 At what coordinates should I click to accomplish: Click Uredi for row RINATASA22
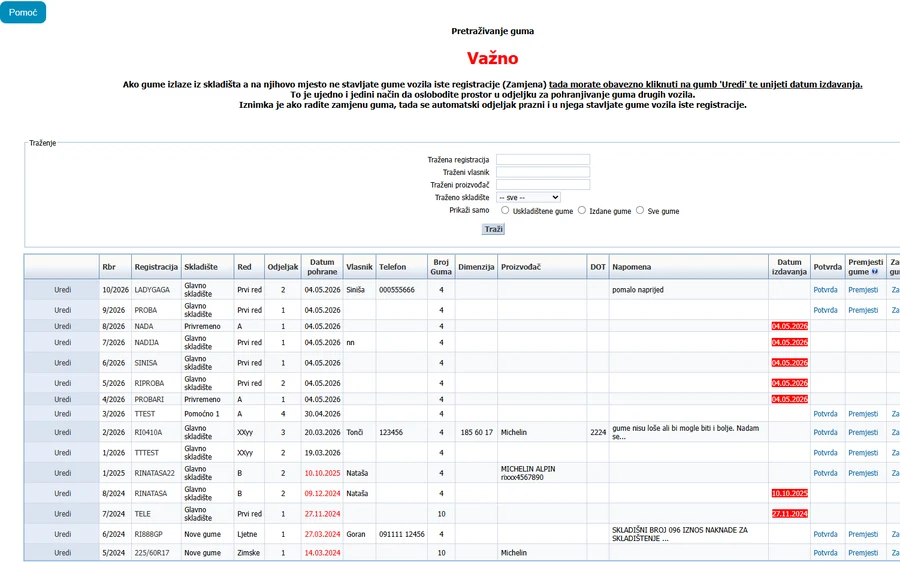tap(63, 473)
